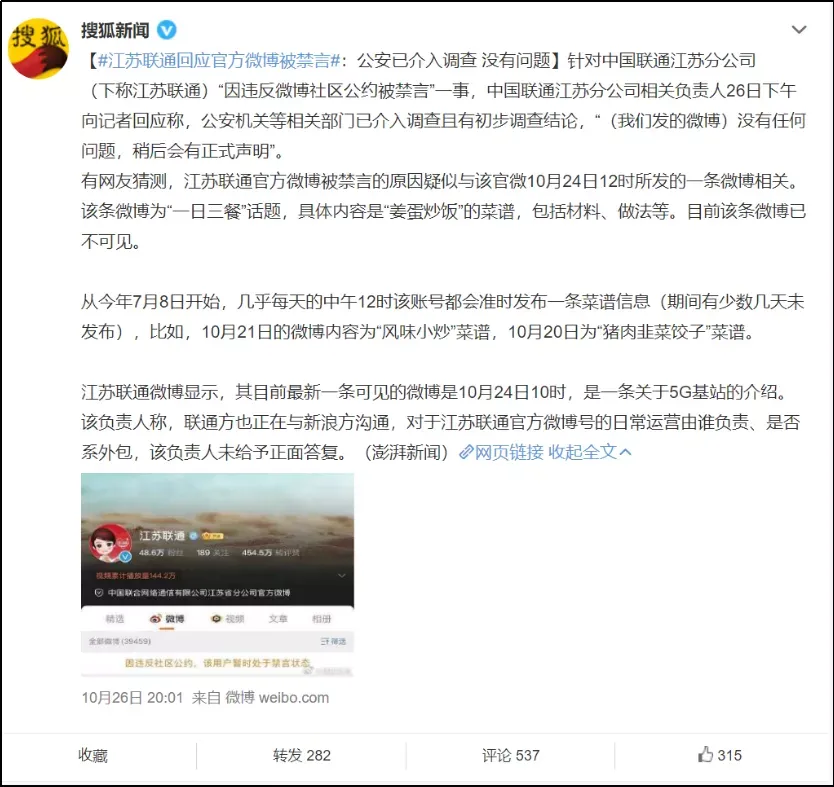Image resolution: width=834 pixels, height=787 pixels.
Task: Open the Sohu News profile avatar
Action: 38,49
